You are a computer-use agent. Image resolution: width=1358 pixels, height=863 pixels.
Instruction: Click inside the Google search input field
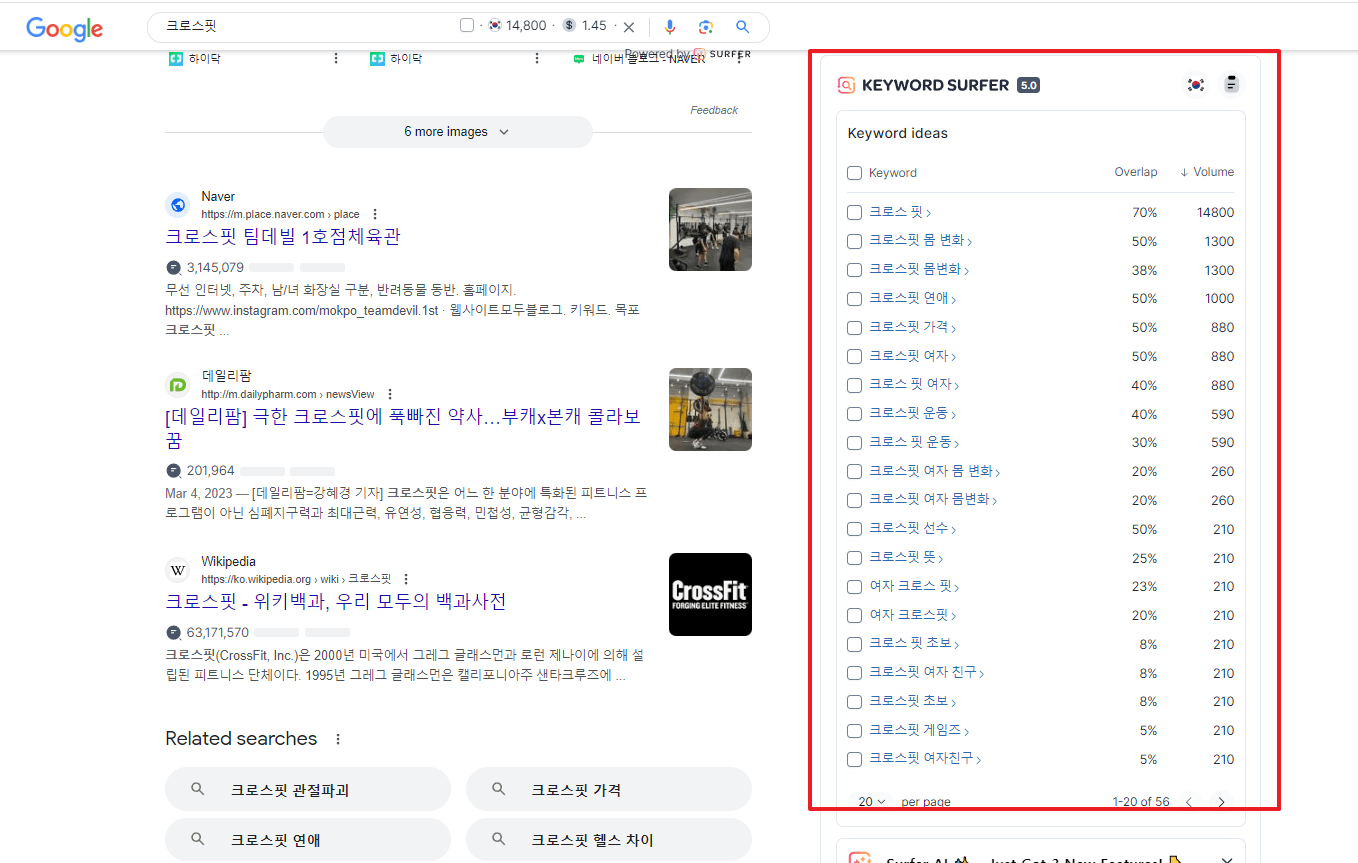click(x=300, y=27)
